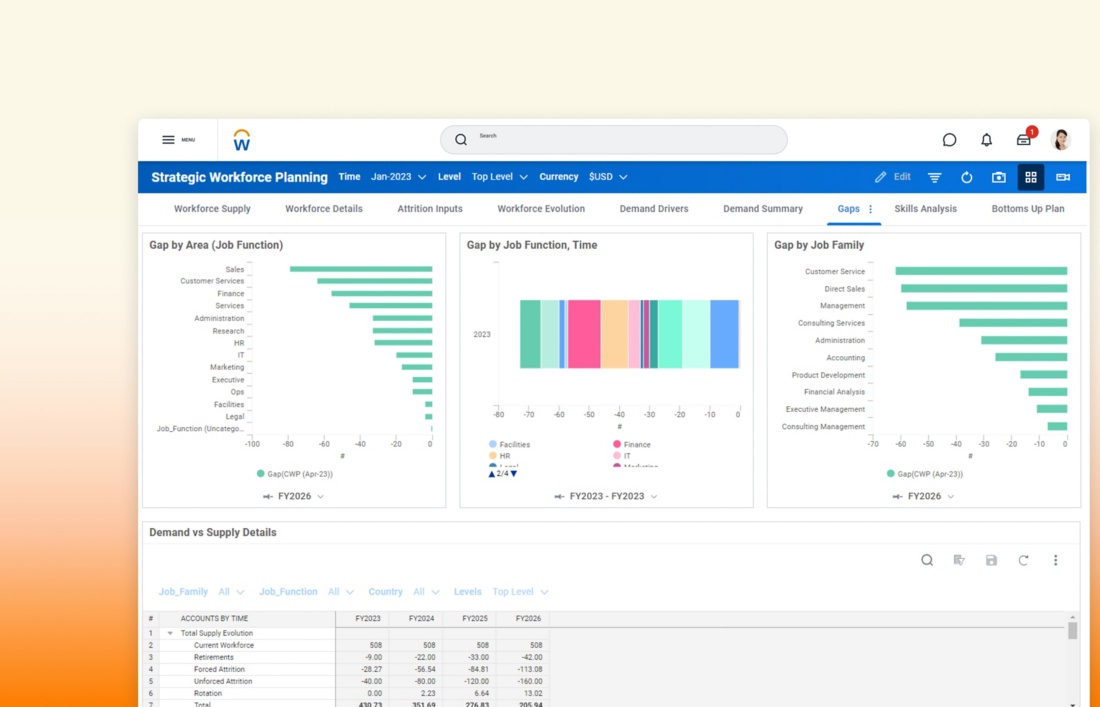Viewport: 1100px width, 707px height.
Task: Toggle the Gap(CWP) legend under Job Family chart
Action: point(923,474)
